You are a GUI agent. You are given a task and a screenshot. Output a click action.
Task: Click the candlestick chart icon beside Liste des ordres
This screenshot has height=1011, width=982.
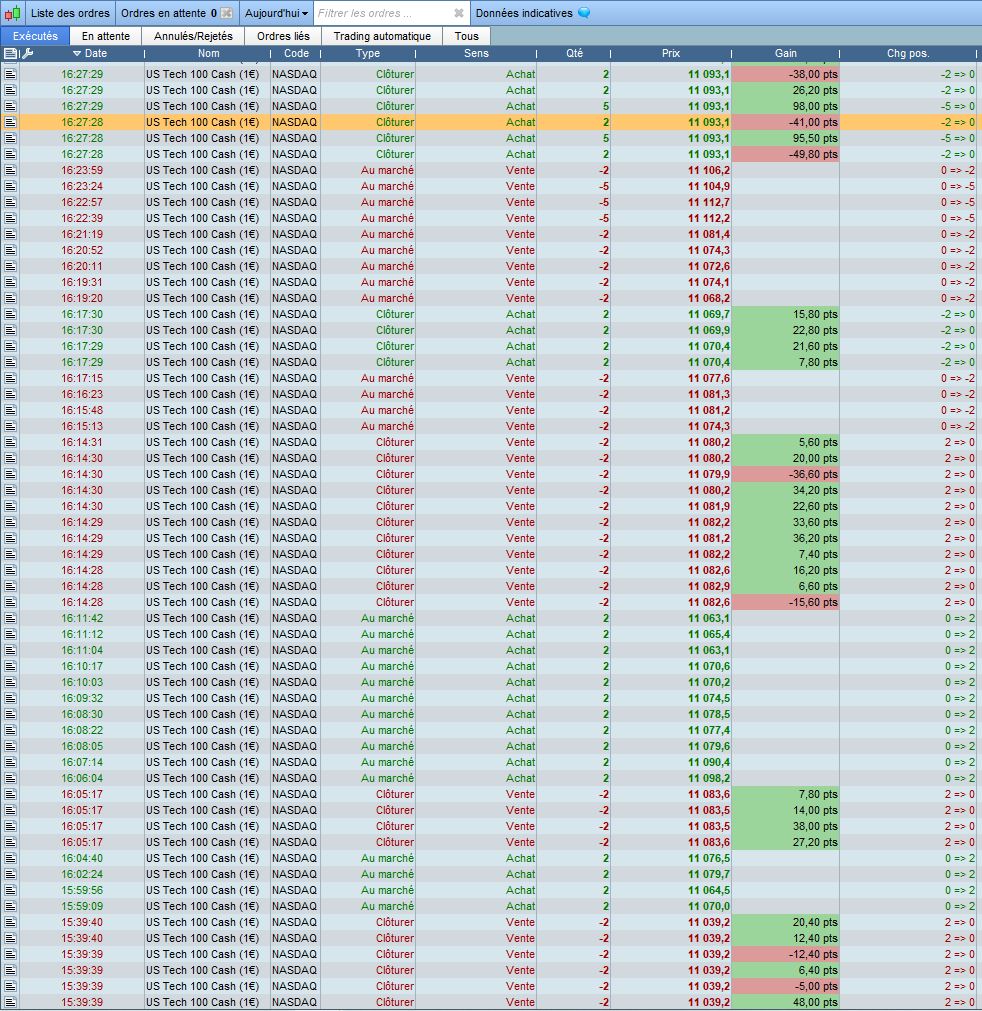click(x=12, y=13)
